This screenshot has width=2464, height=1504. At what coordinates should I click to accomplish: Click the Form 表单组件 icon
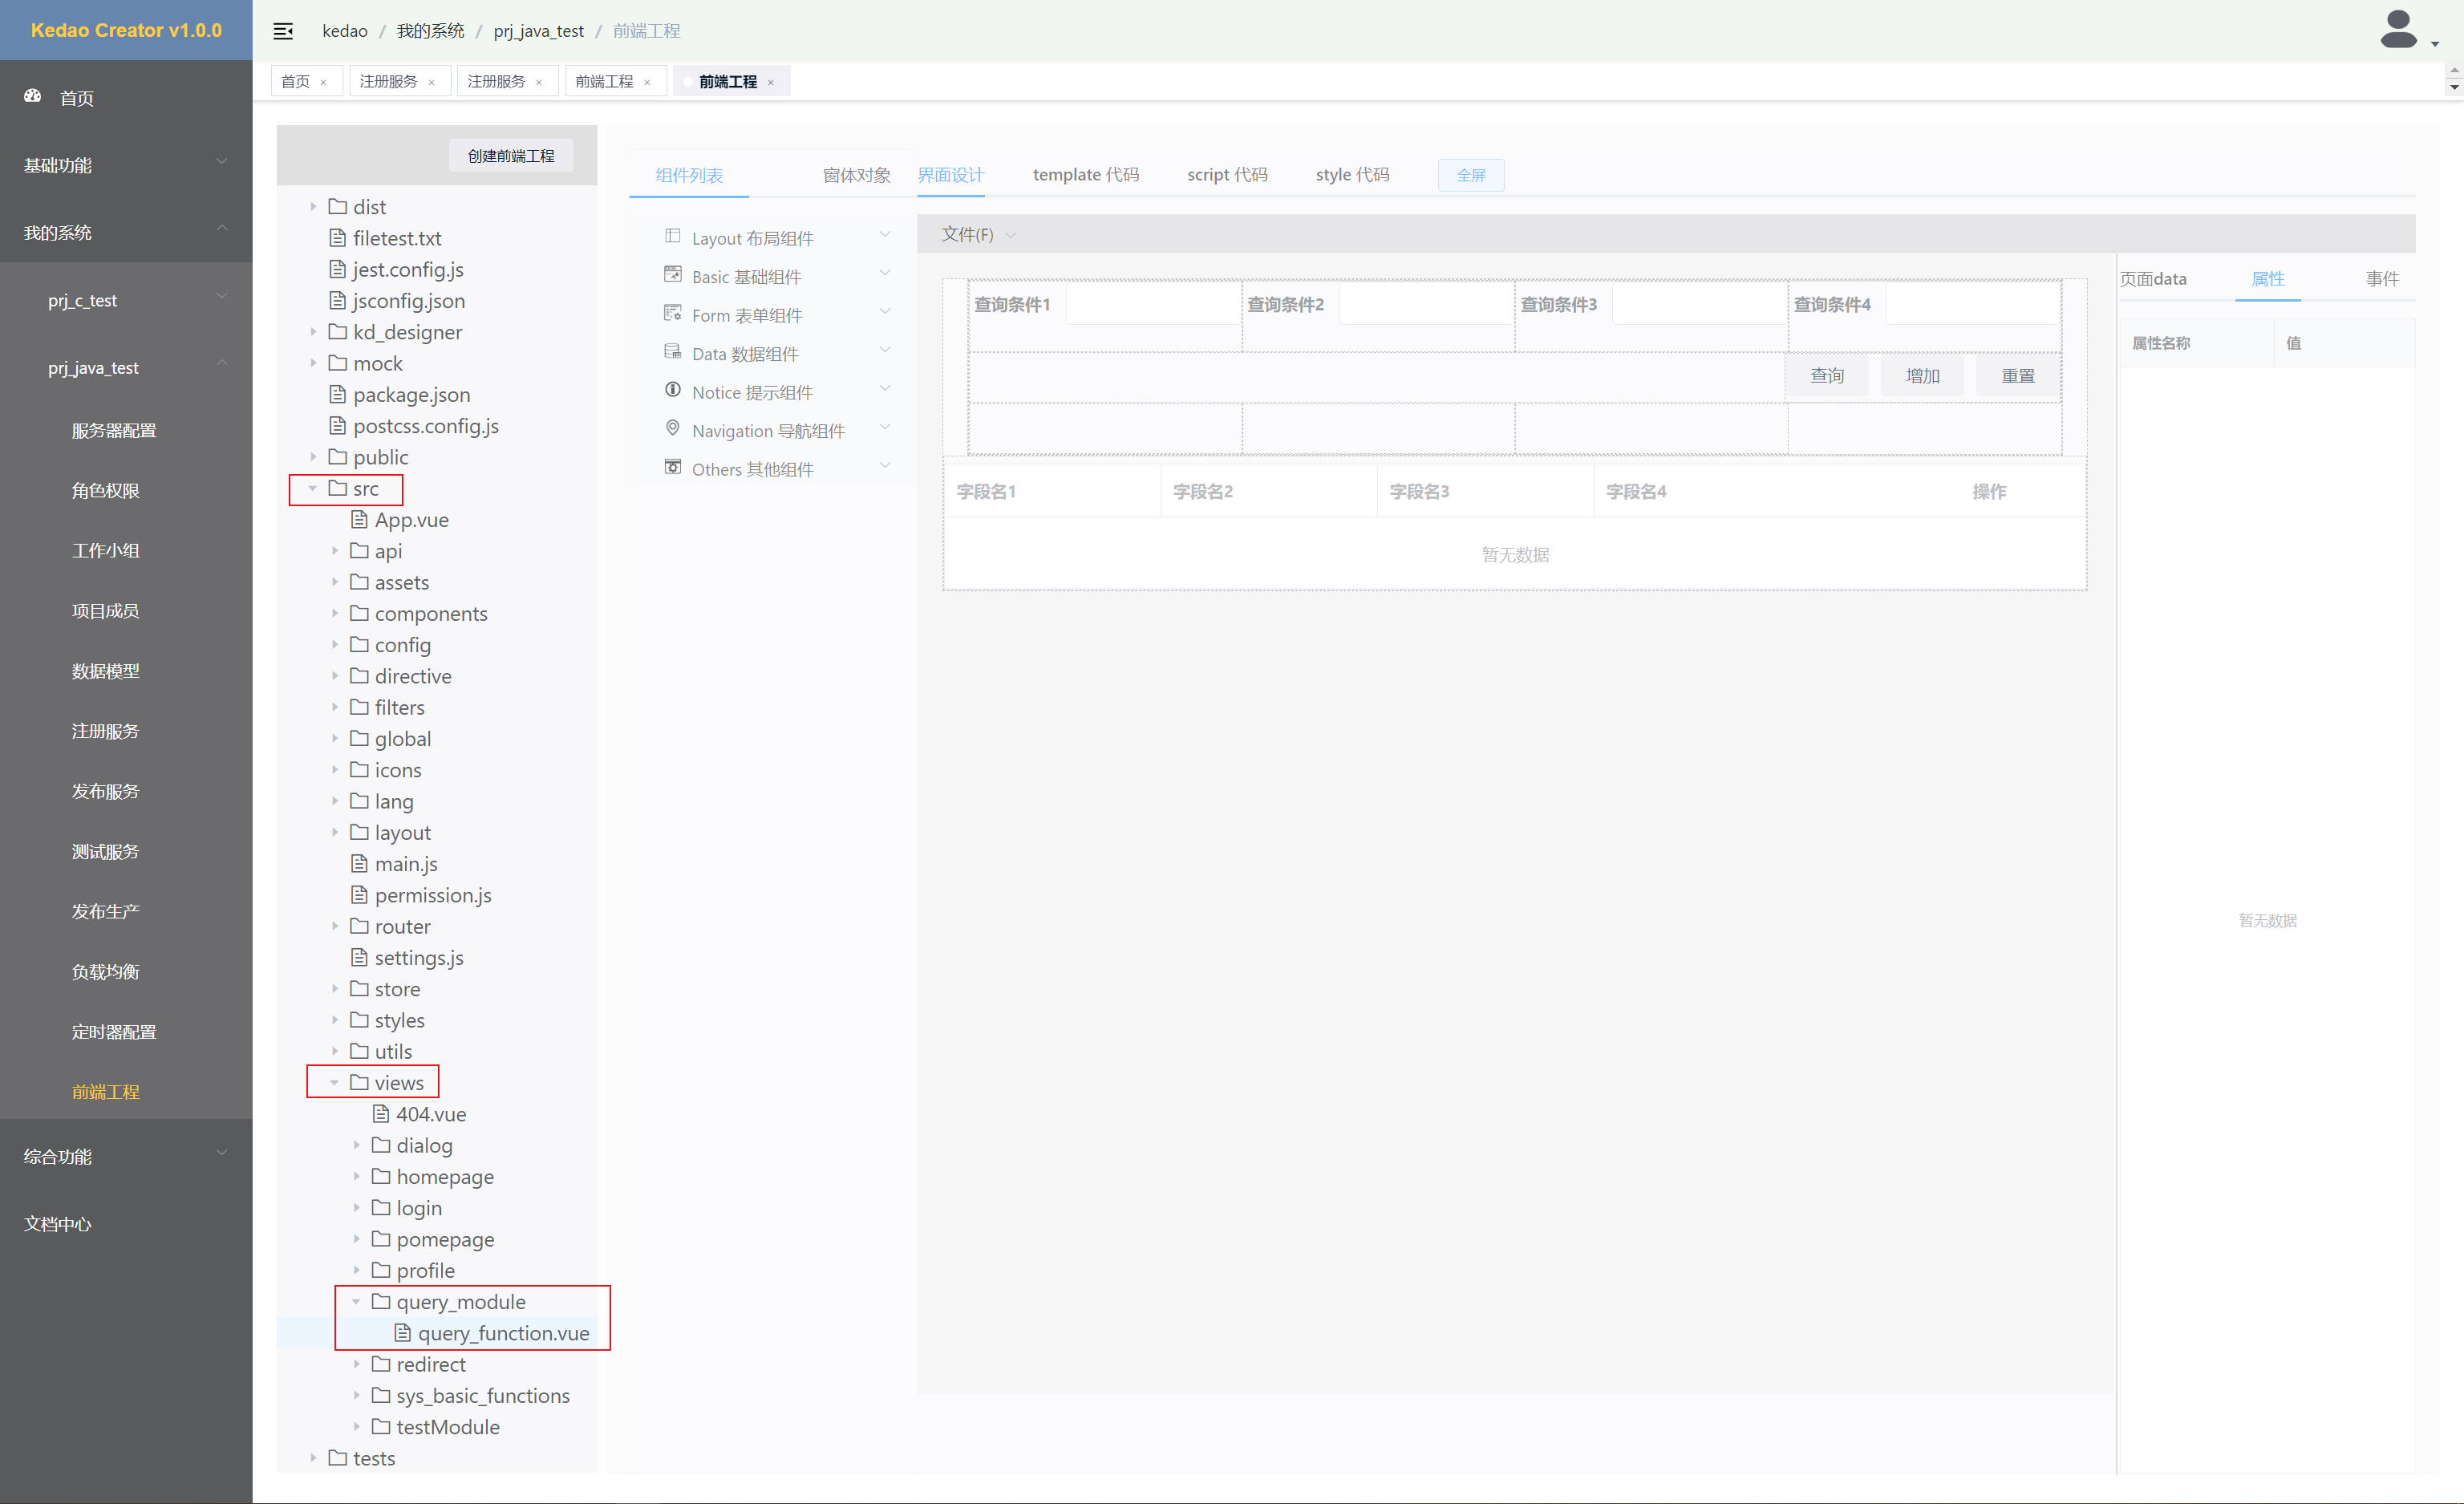[x=673, y=313]
